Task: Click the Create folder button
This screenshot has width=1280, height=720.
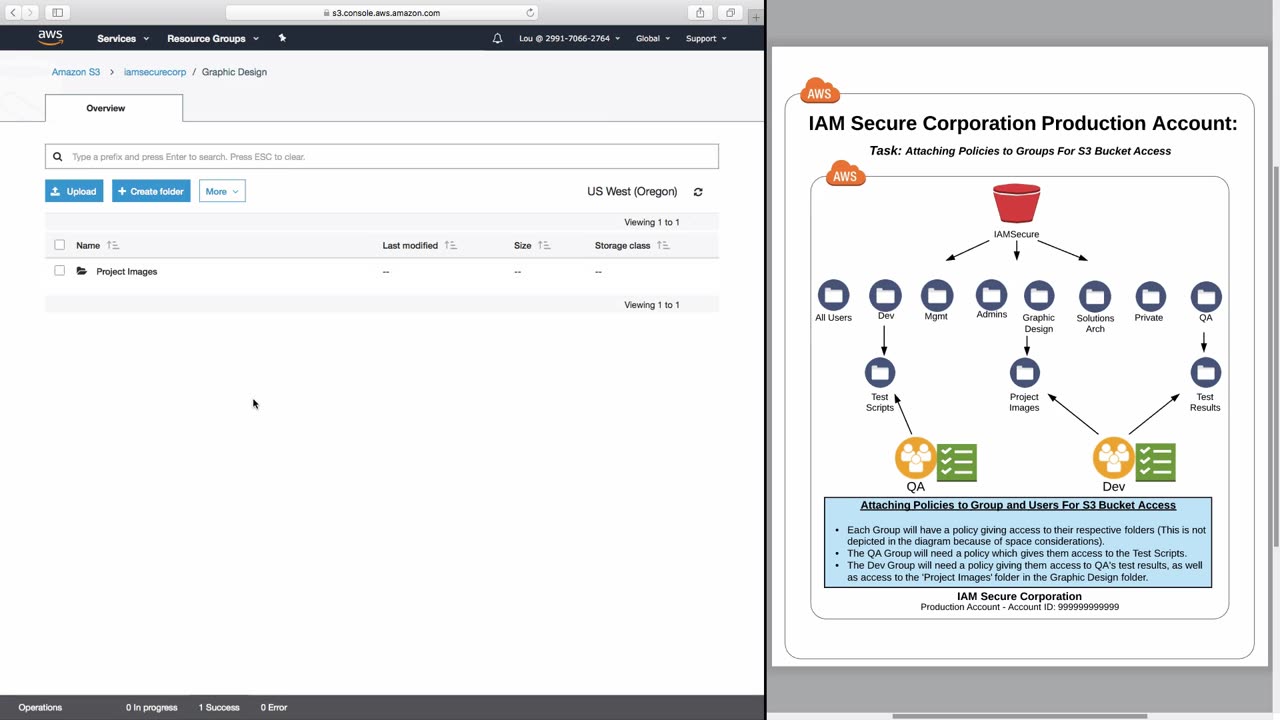Action: pyautogui.click(x=151, y=191)
